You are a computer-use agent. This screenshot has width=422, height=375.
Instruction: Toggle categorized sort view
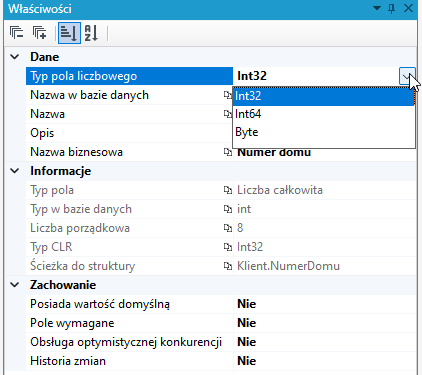(69, 33)
